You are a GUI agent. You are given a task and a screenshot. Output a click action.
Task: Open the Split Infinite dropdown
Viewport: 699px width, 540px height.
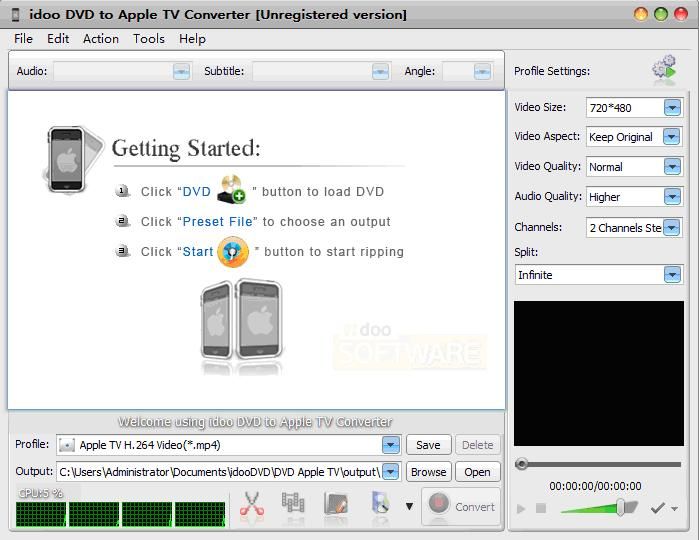click(672, 275)
